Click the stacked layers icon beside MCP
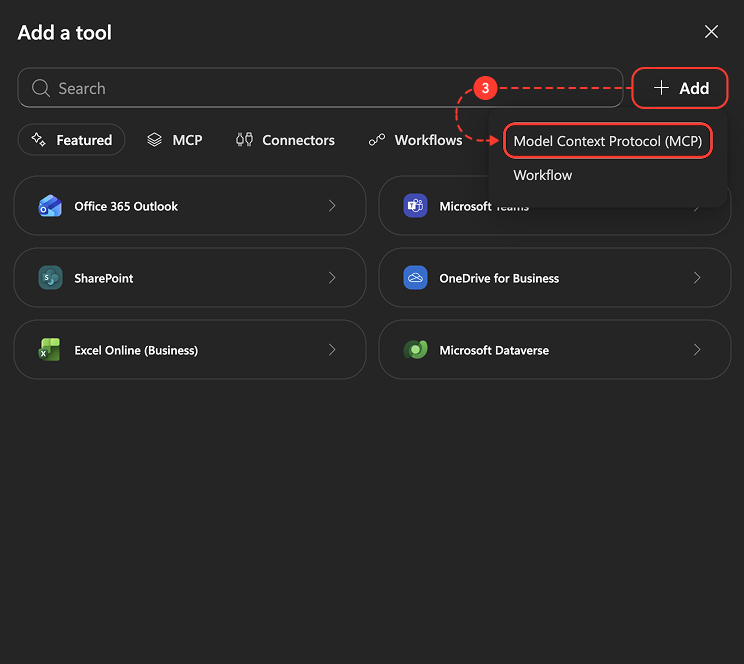This screenshot has height=664, width=744. pos(154,140)
